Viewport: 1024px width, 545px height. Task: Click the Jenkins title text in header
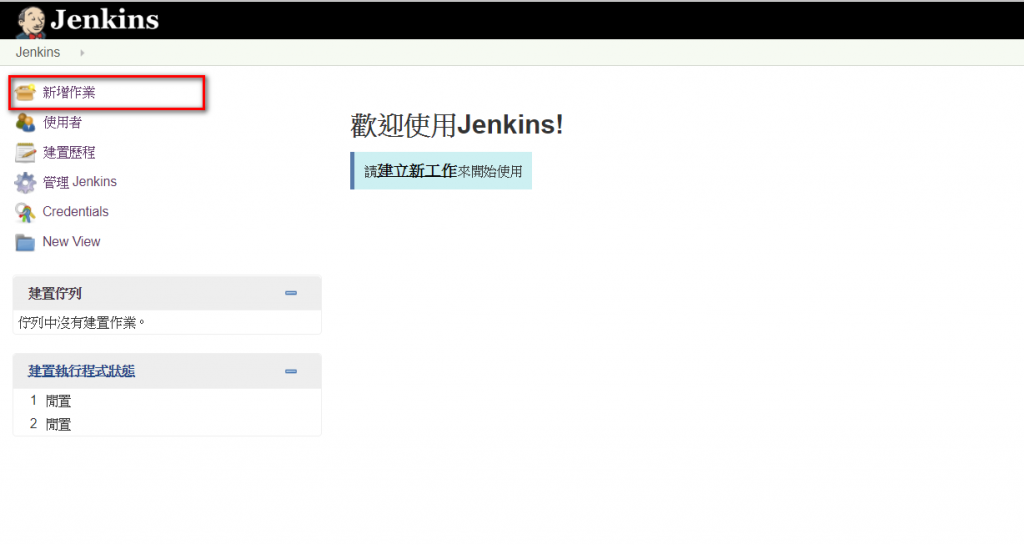(x=104, y=20)
